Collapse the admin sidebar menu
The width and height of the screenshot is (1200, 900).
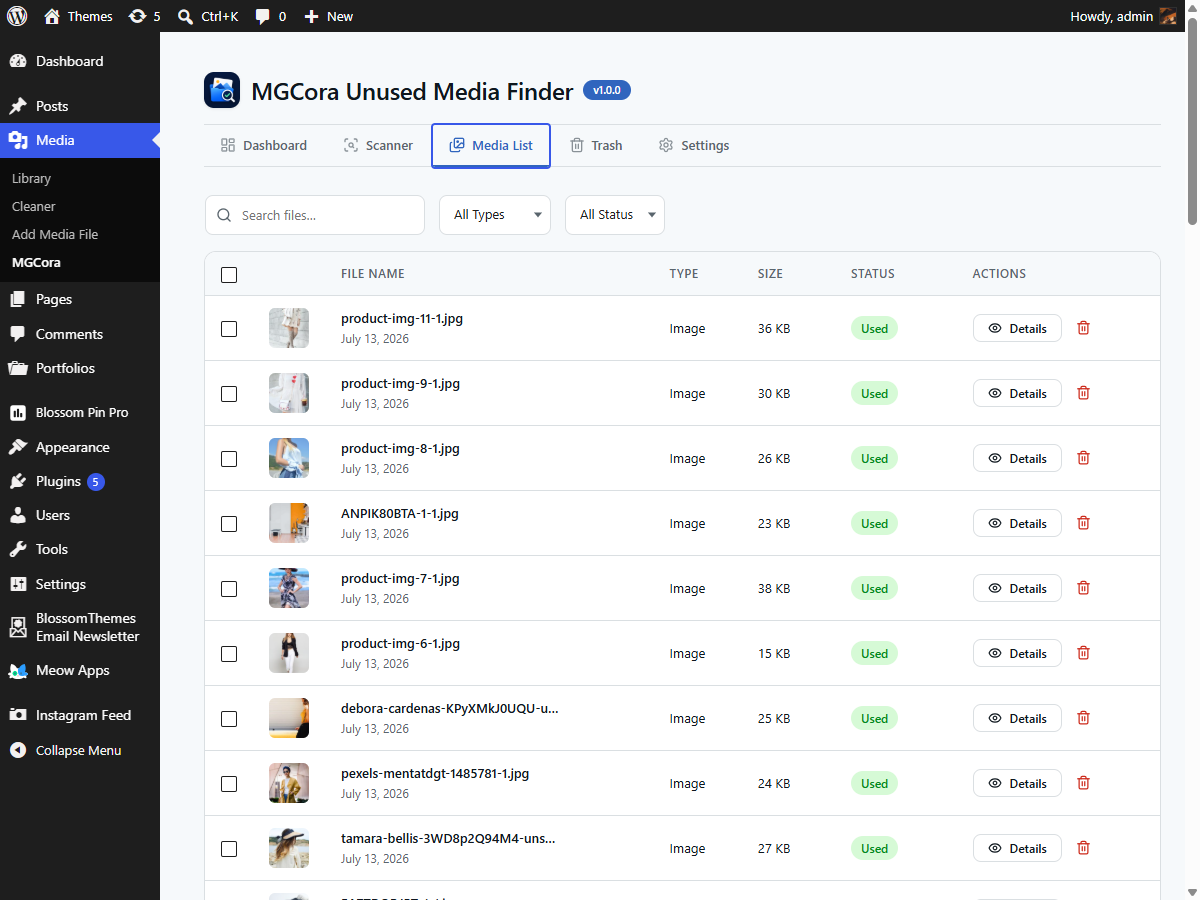tap(80, 750)
